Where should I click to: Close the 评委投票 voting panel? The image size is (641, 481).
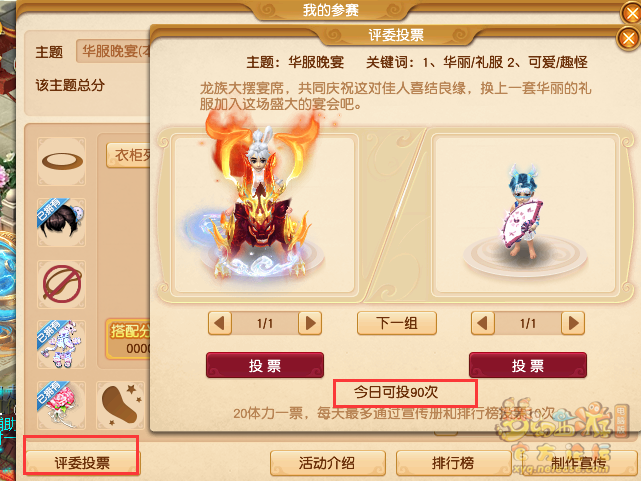[x=628, y=38]
